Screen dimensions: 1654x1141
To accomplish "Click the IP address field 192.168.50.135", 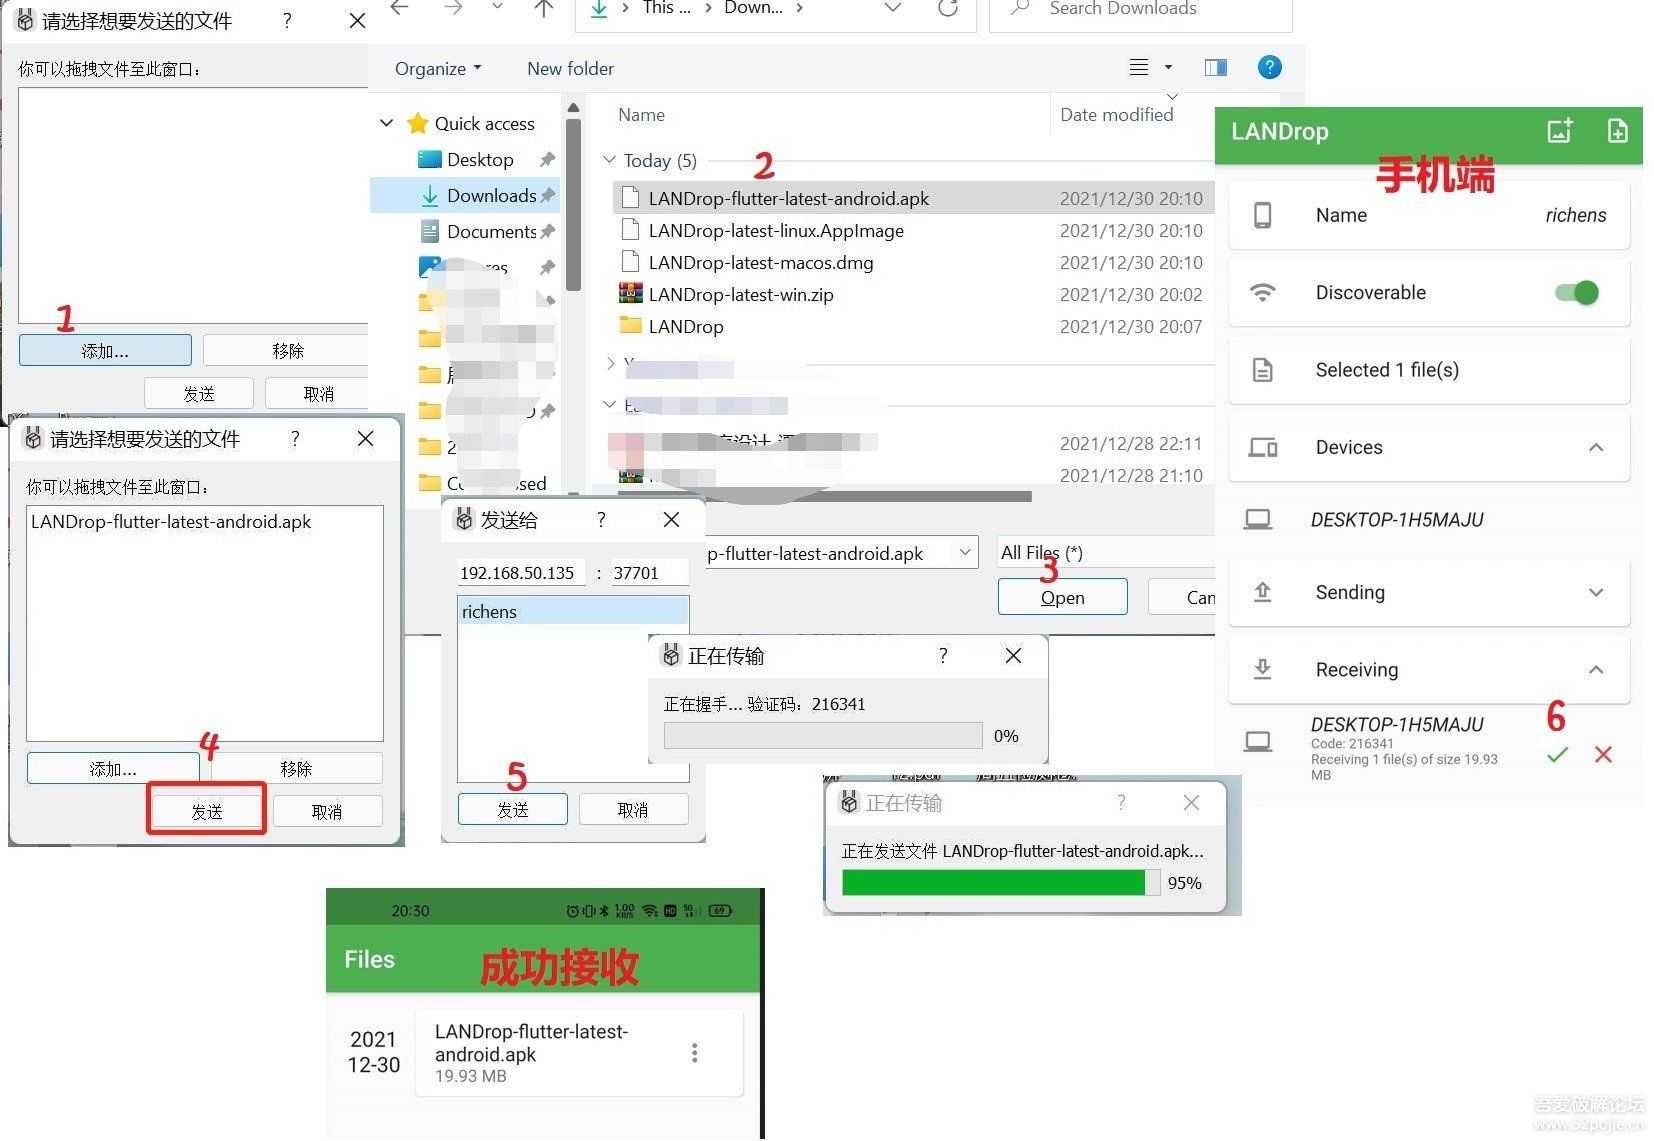I will (x=519, y=573).
